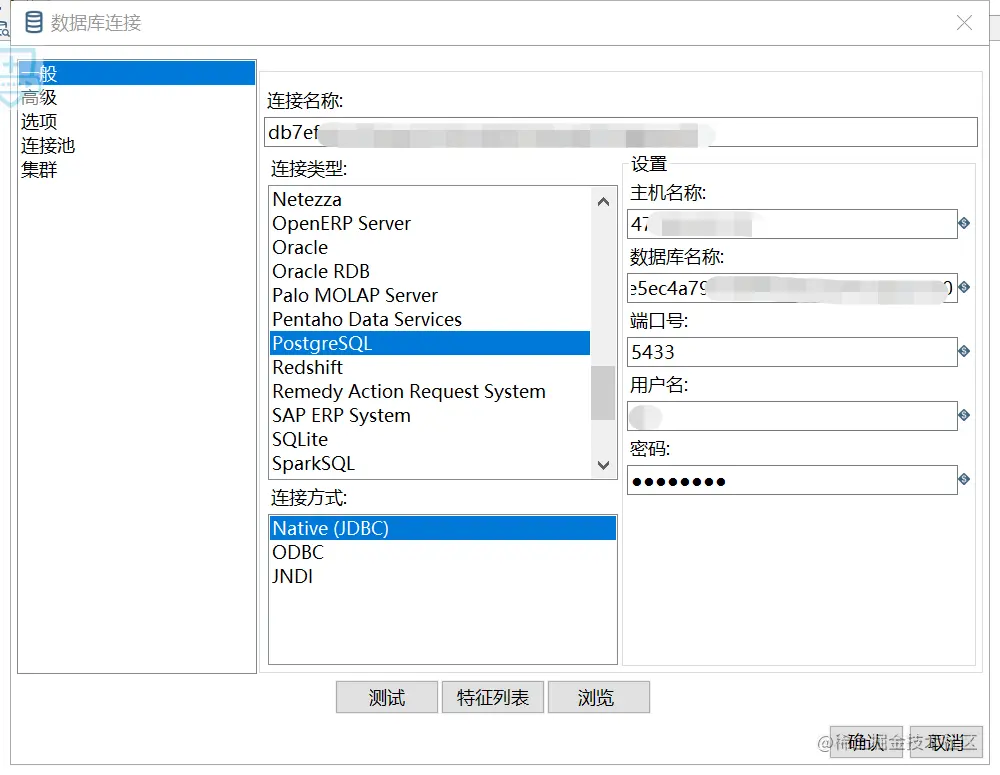Click the port number field showing 5433
Viewport: 1000px width, 775px height.
tap(791, 352)
